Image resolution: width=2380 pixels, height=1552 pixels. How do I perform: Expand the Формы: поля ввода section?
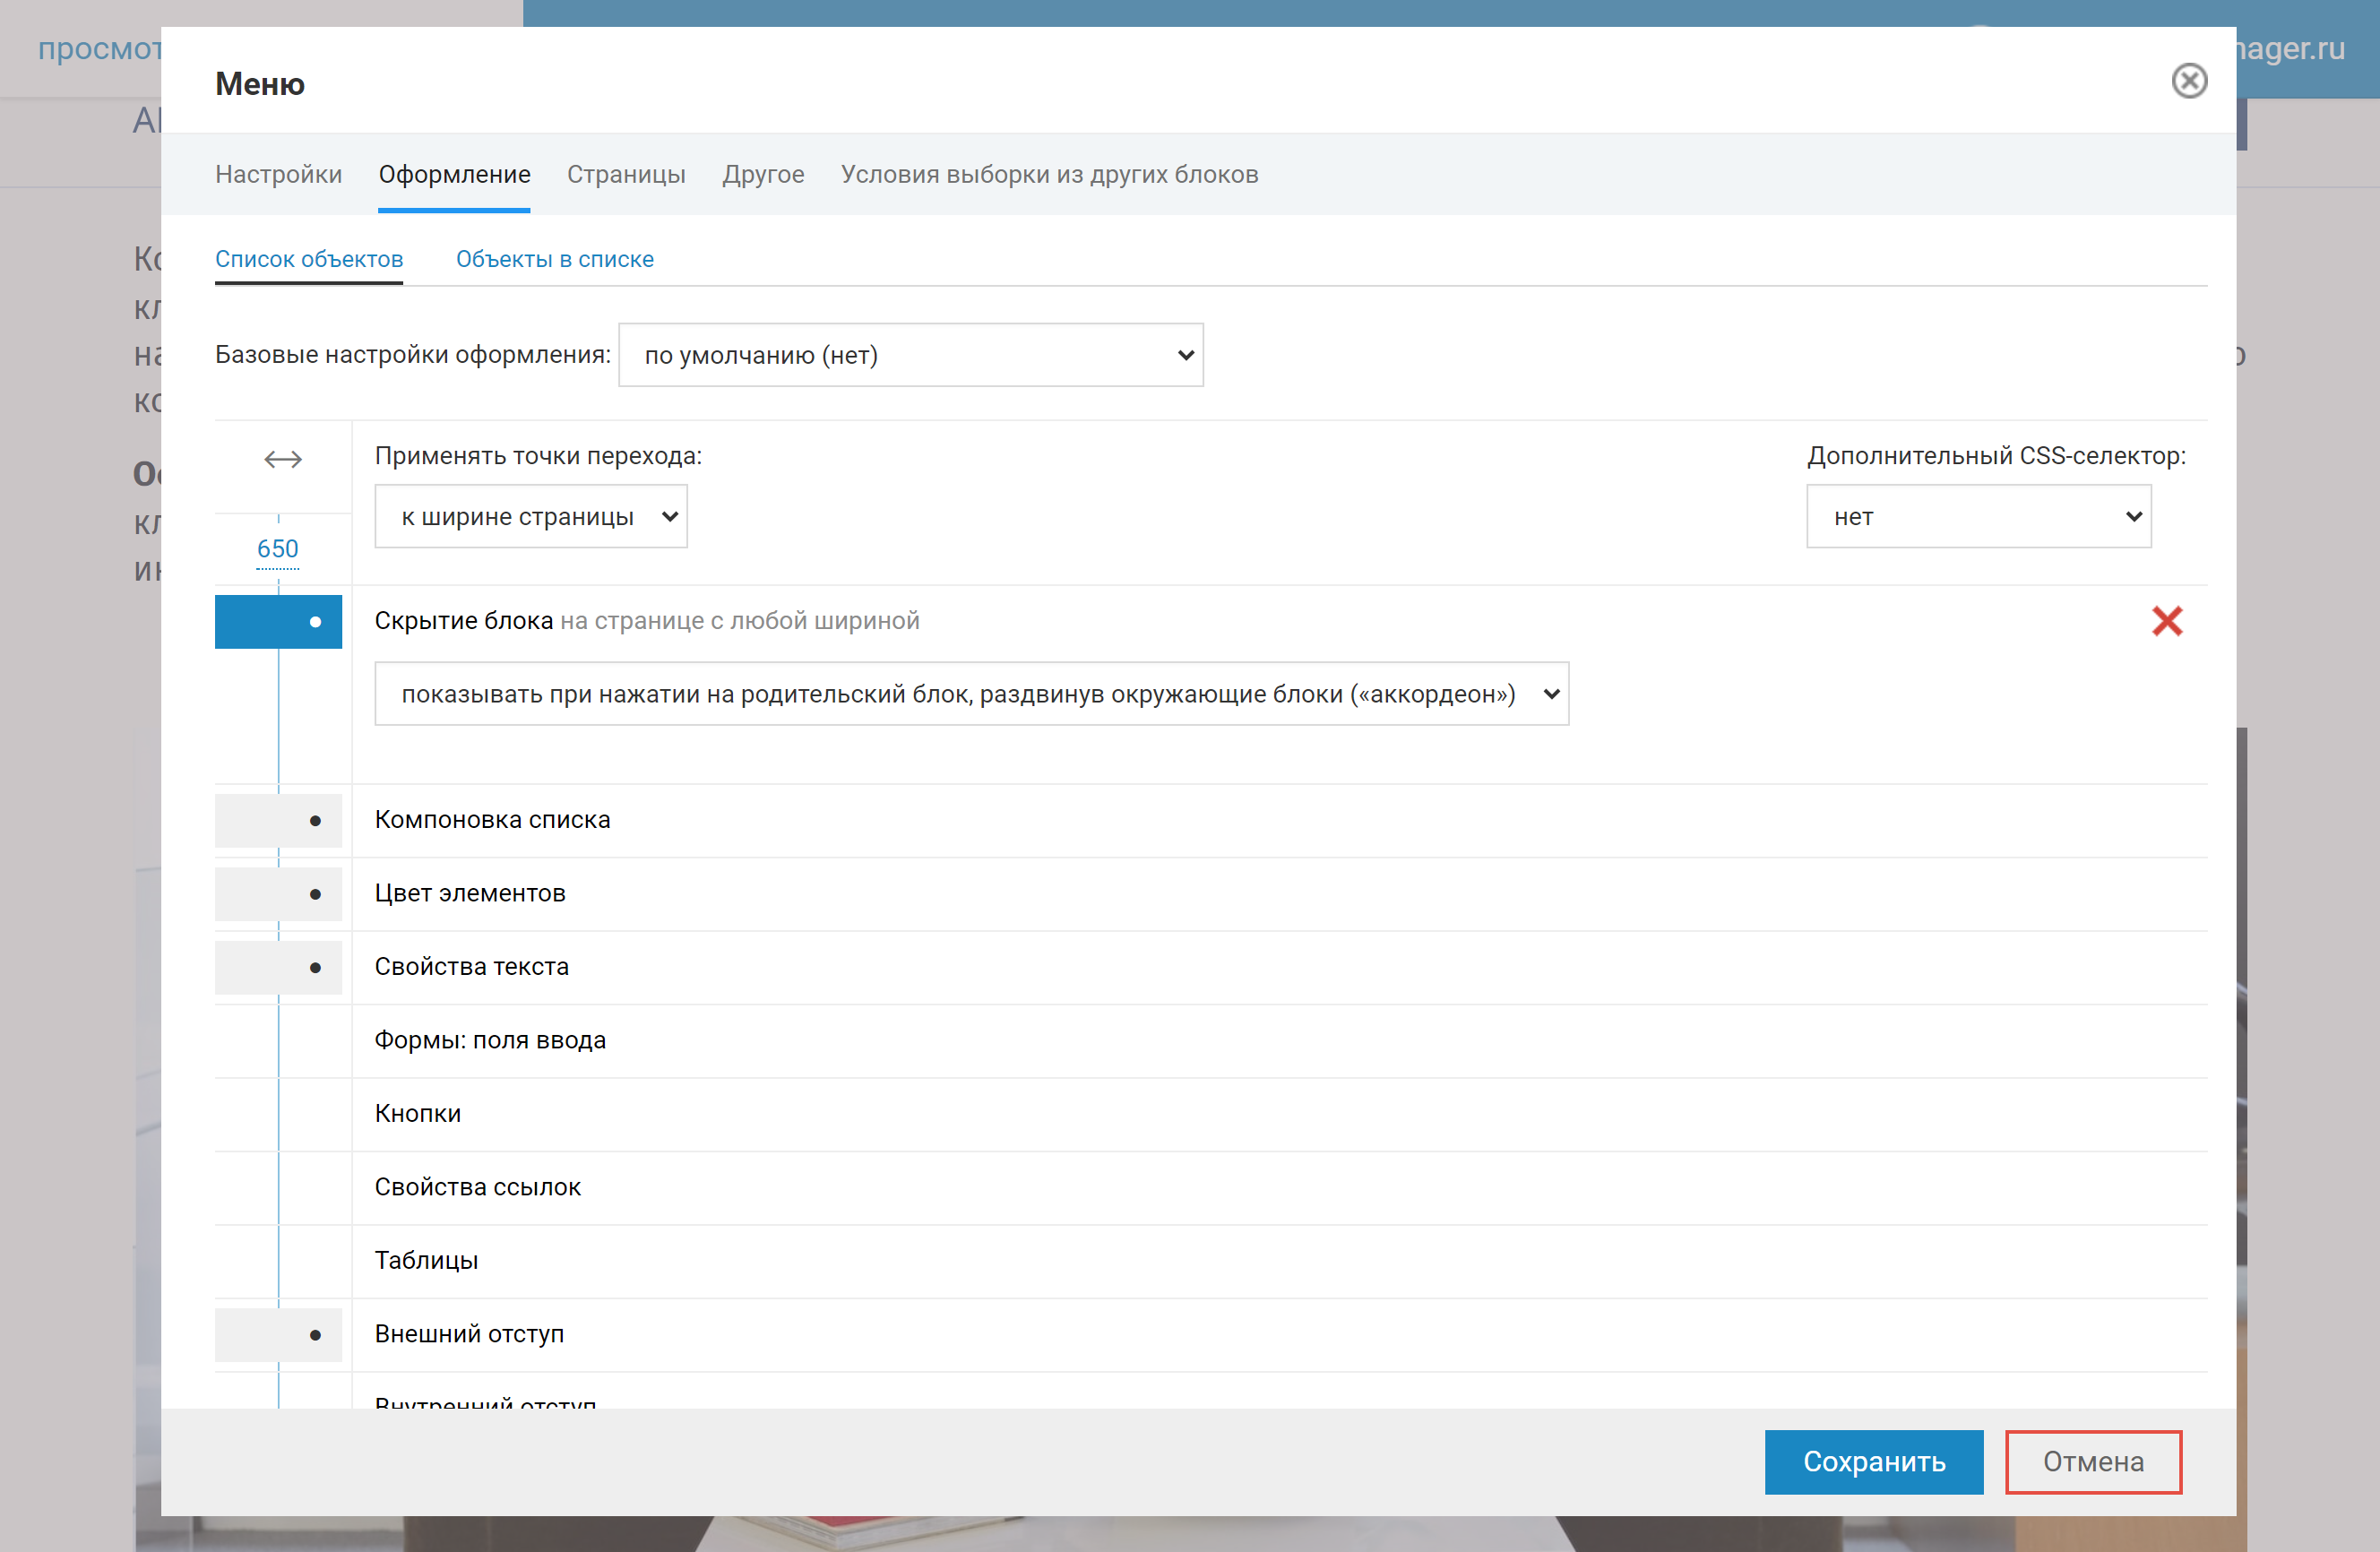tap(490, 1040)
